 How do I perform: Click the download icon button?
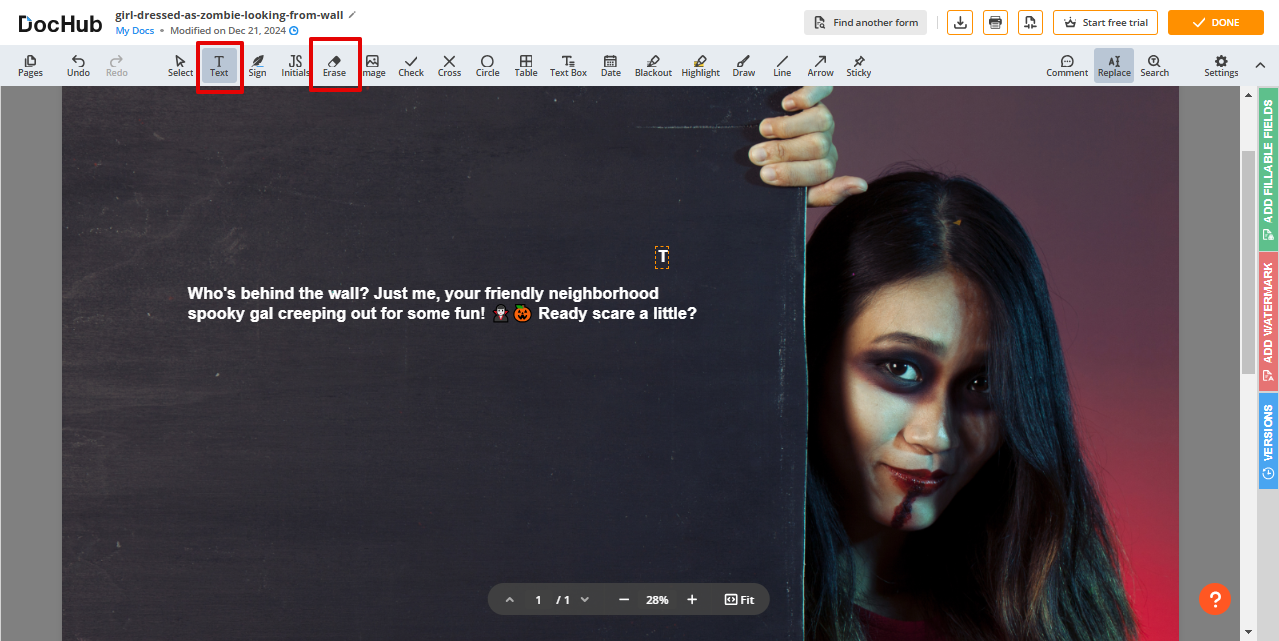(x=960, y=22)
